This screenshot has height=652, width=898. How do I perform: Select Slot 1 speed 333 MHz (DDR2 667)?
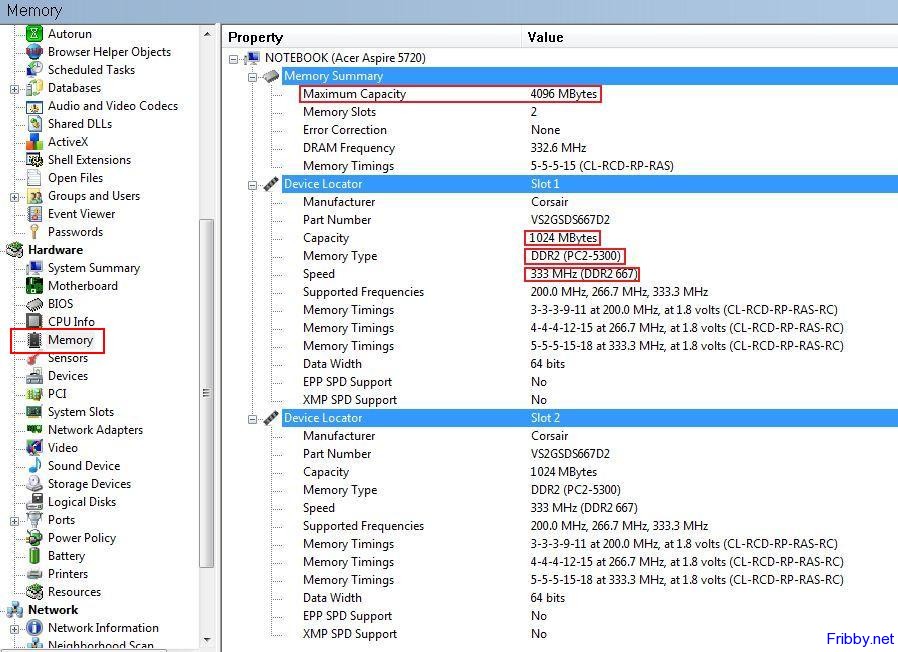584,274
